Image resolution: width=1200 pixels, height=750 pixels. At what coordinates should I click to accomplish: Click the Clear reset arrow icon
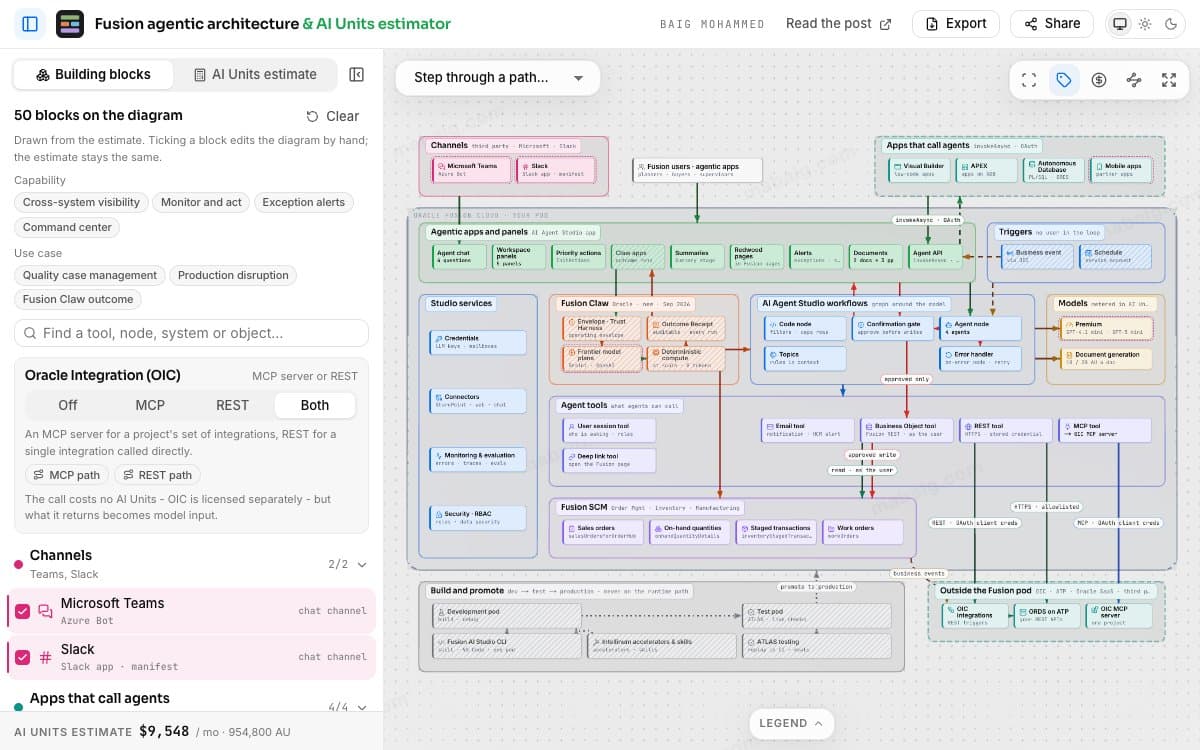pyautogui.click(x=313, y=116)
